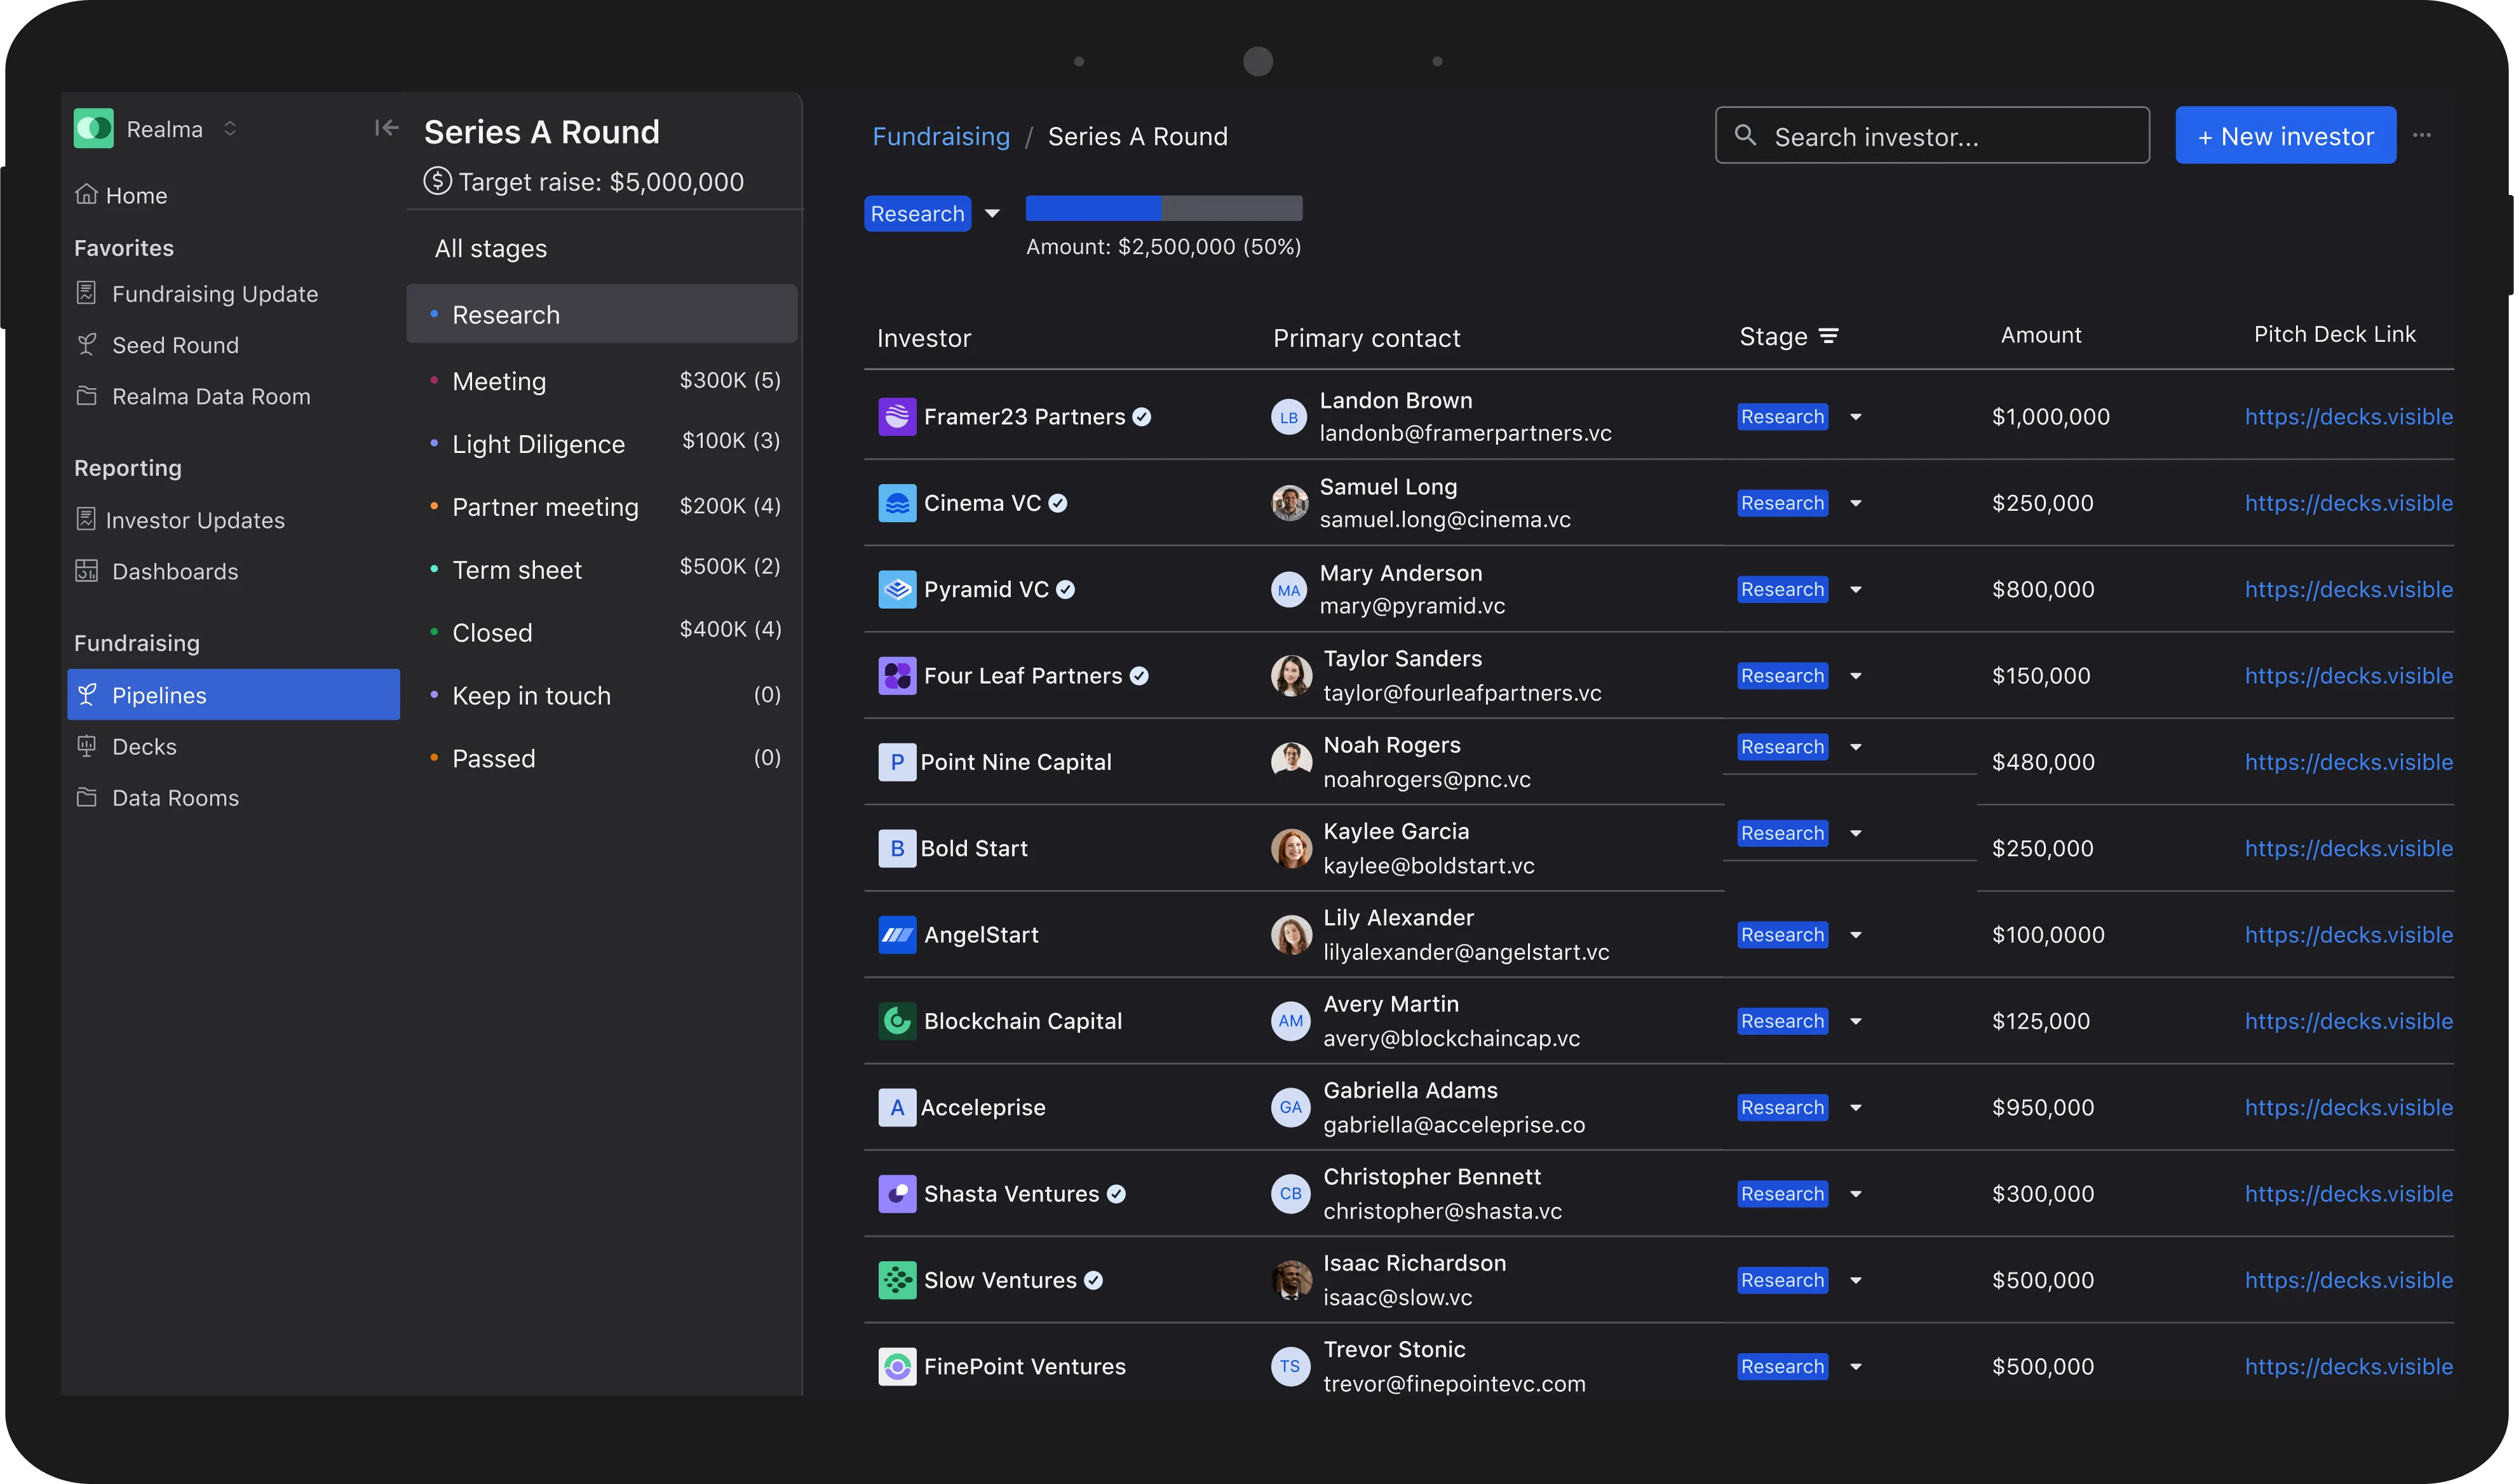Click Landon Brown's LB avatar
This screenshot has width=2514, height=1484.
(1289, 417)
